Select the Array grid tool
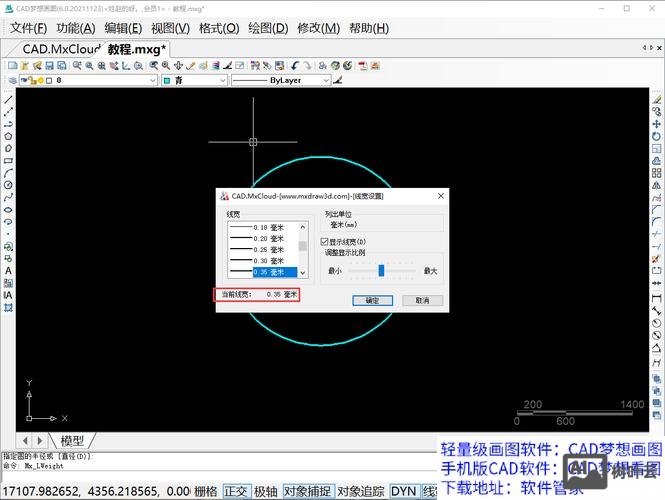The height and width of the screenshot is (500, 665). tap(657, 173)
